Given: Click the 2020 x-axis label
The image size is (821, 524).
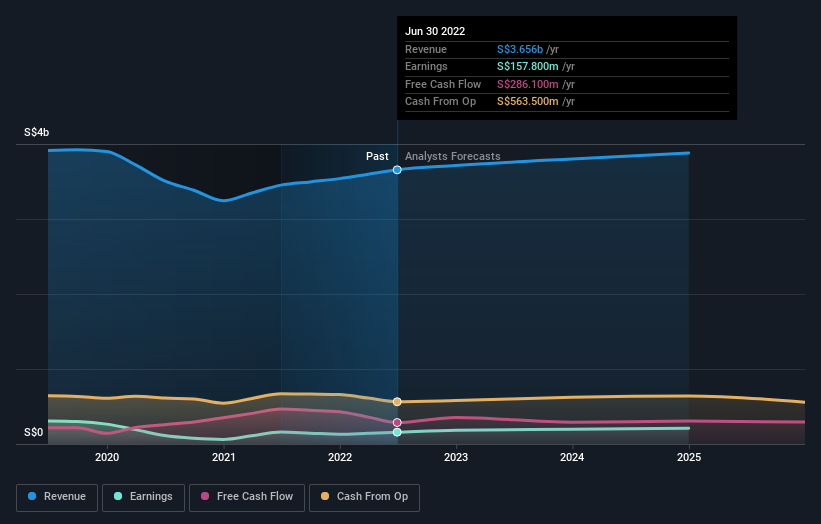Looking at the screenshot, I should [x=107, y=457].
